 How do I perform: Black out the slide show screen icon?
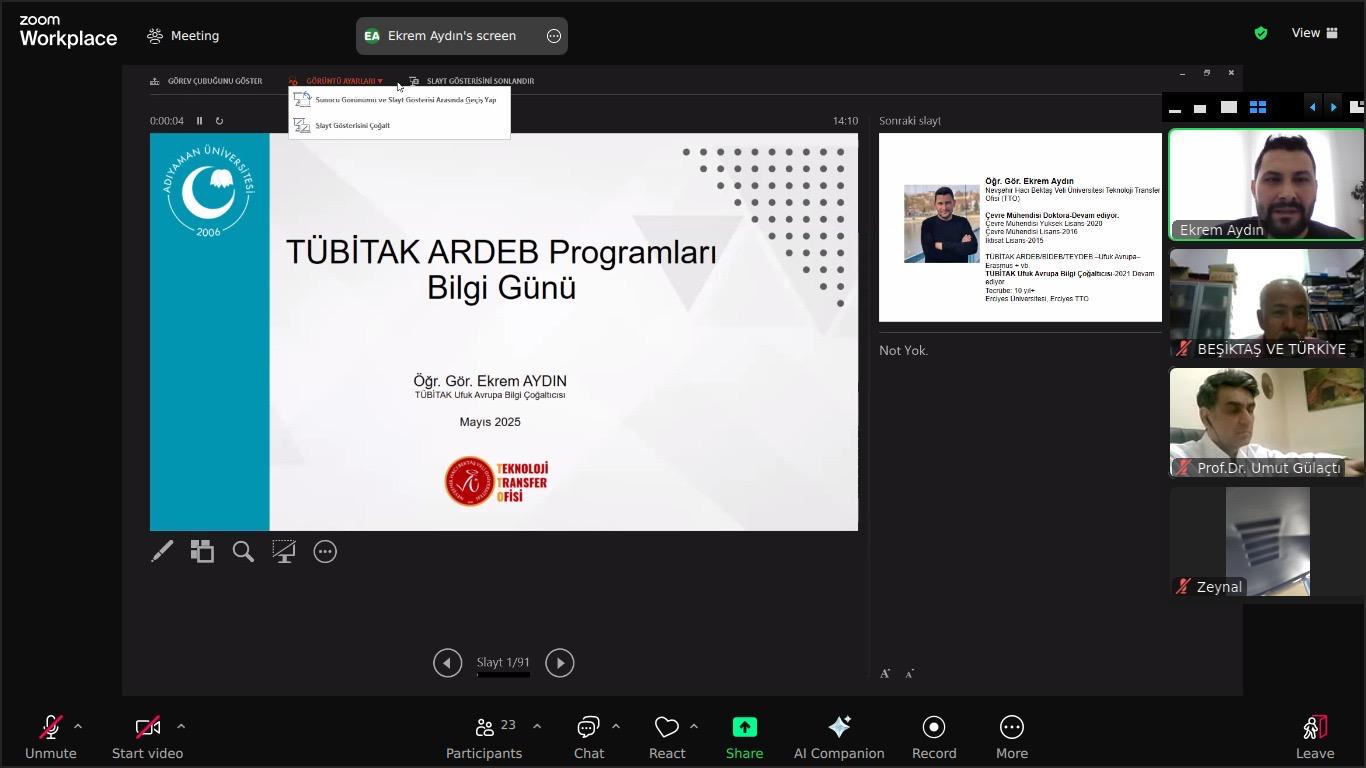click(284, 551)
